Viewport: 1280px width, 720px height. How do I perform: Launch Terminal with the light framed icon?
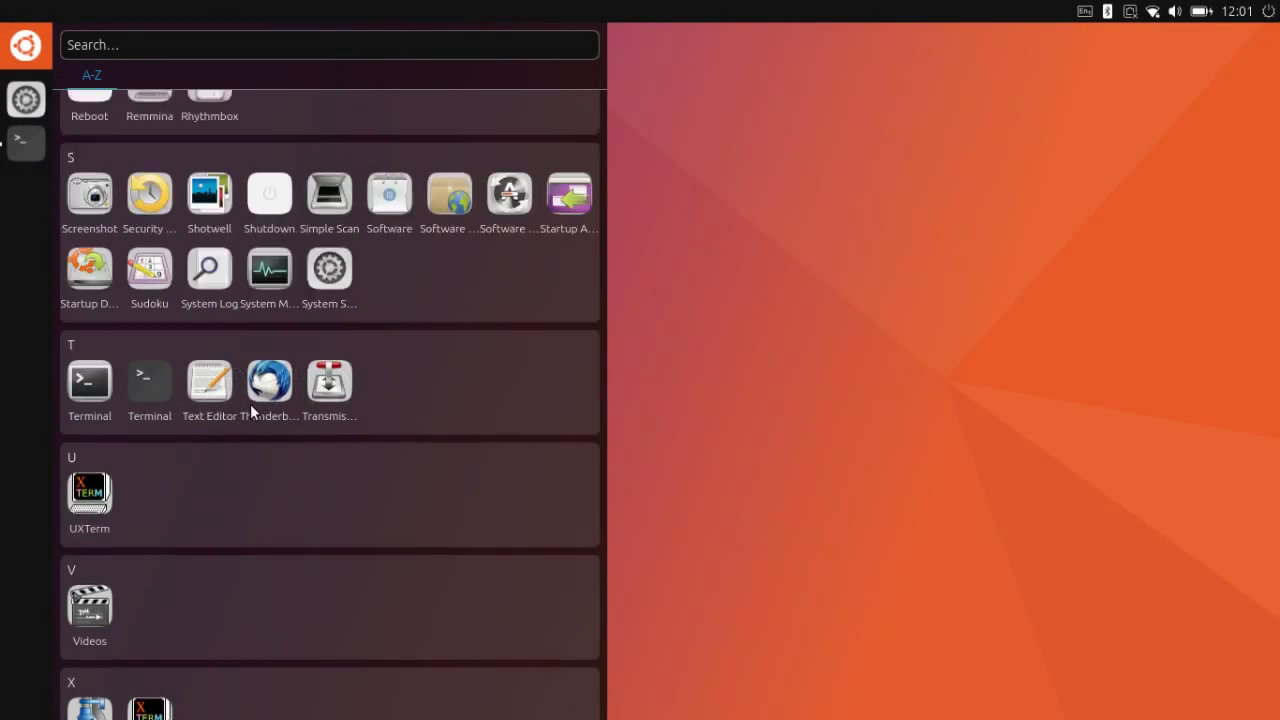(x=89, y=381)
